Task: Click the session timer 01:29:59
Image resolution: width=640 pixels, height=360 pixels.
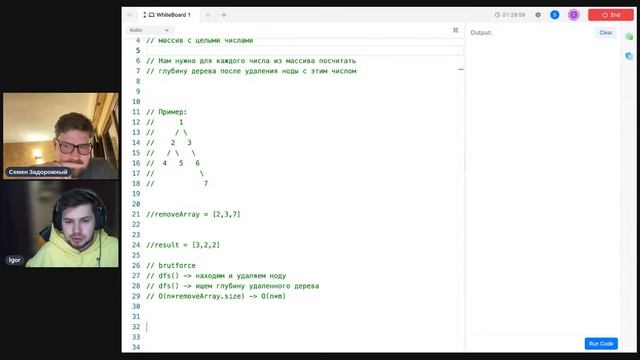Action: click(x=510, y=15)
